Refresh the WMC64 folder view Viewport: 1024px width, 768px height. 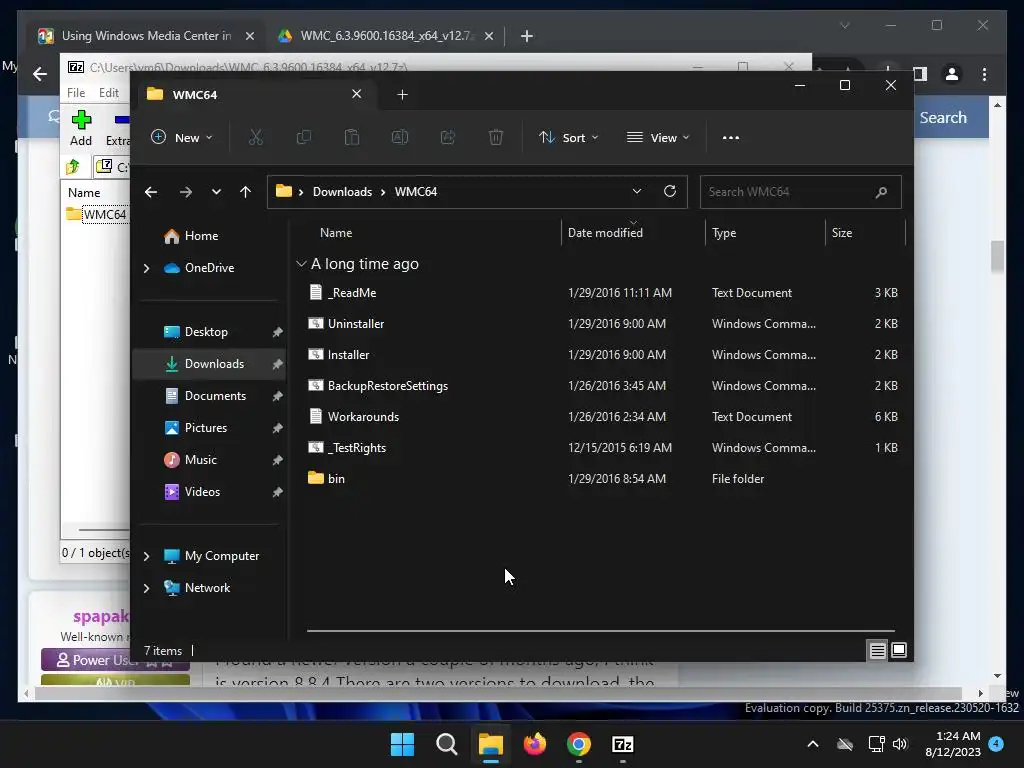pyautogui.click(x=669, y=191)
